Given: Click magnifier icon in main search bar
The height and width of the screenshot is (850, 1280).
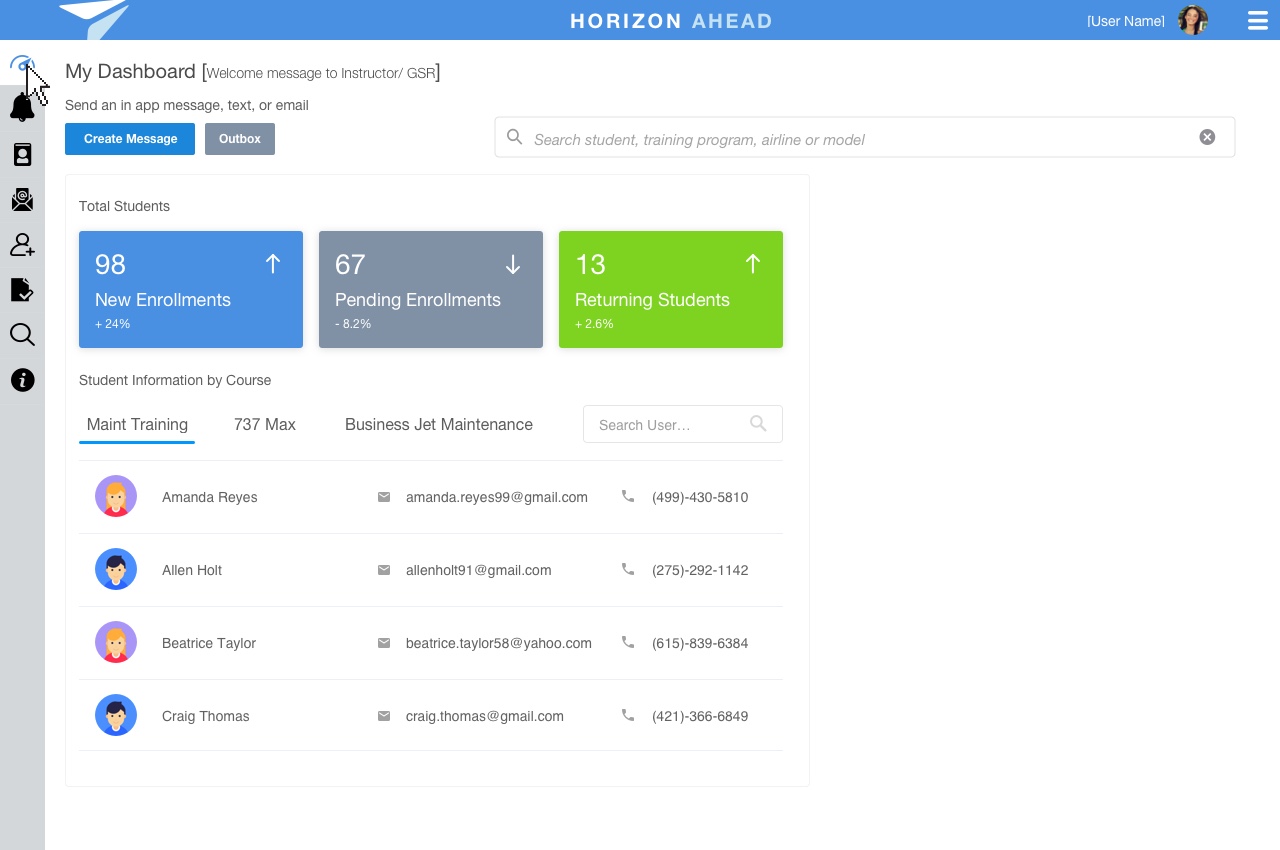Looking at the screenshot, I should point(514,137).
